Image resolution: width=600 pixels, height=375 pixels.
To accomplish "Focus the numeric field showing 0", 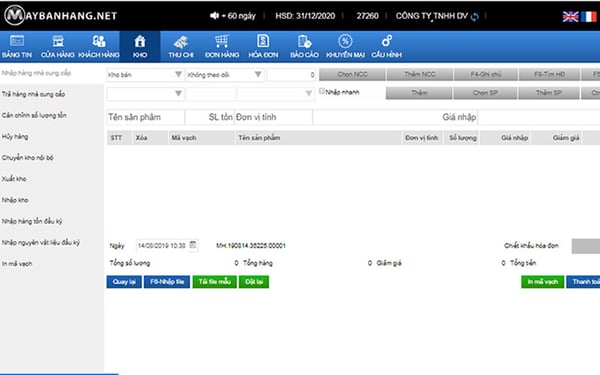I will (291, 75).
